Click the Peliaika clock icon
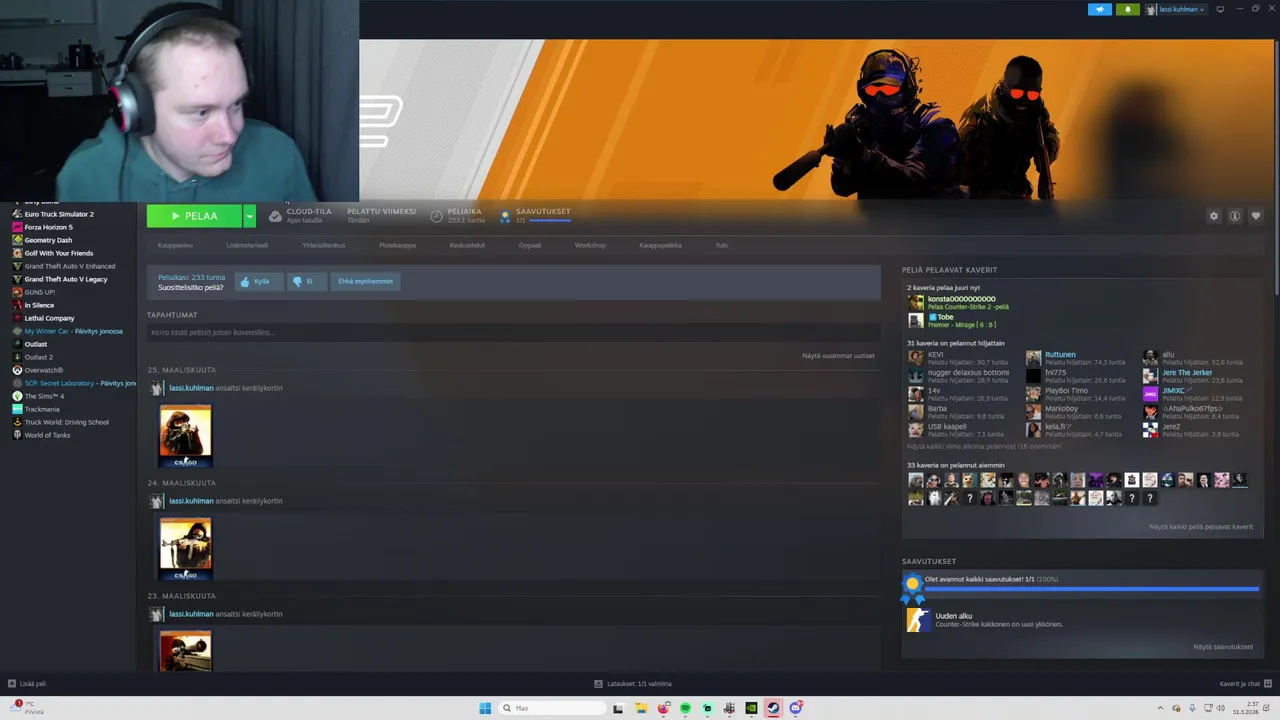 [436, 216]
